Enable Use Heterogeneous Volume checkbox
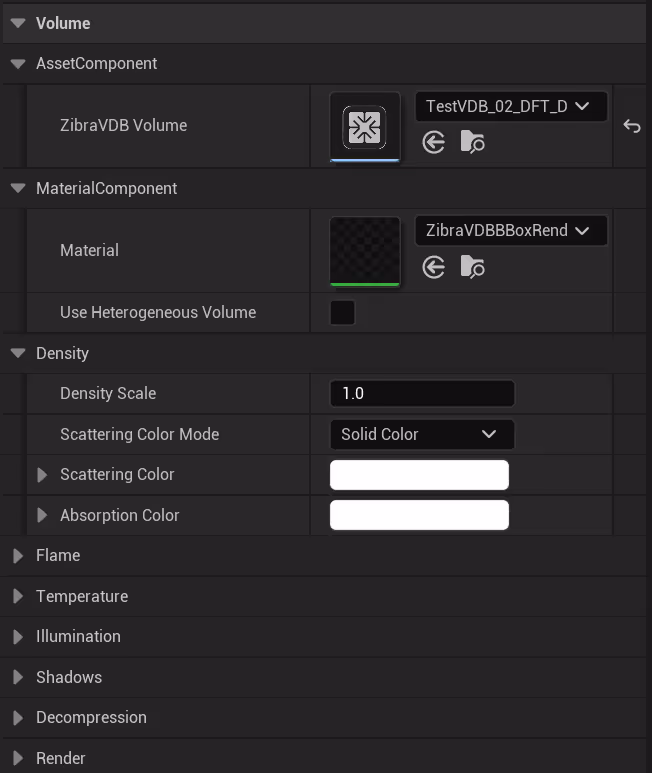The width and height of the screenshot is (652, 773). tap(343, 313)
